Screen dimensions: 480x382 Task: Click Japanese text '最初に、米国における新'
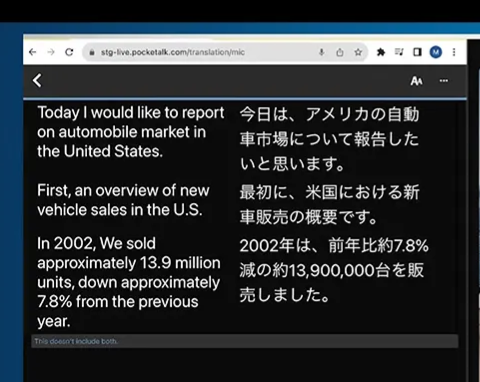(x=329, y=192)
